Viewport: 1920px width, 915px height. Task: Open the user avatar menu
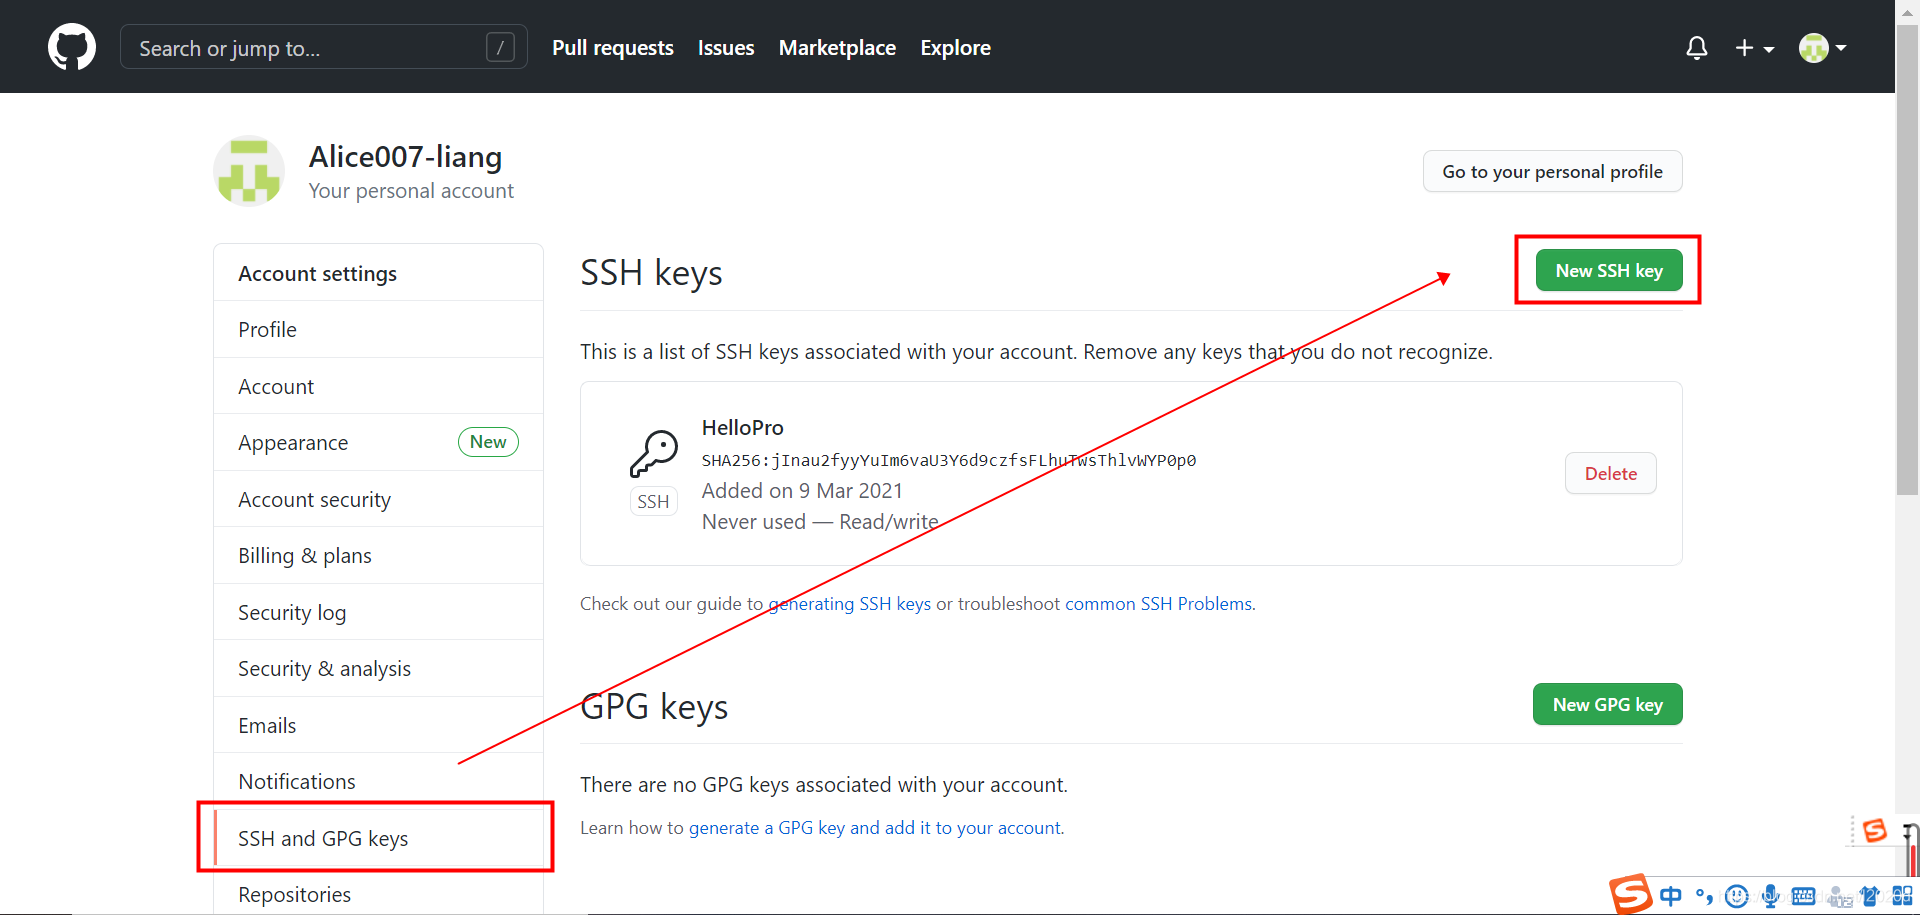[x=1822, y=48]
